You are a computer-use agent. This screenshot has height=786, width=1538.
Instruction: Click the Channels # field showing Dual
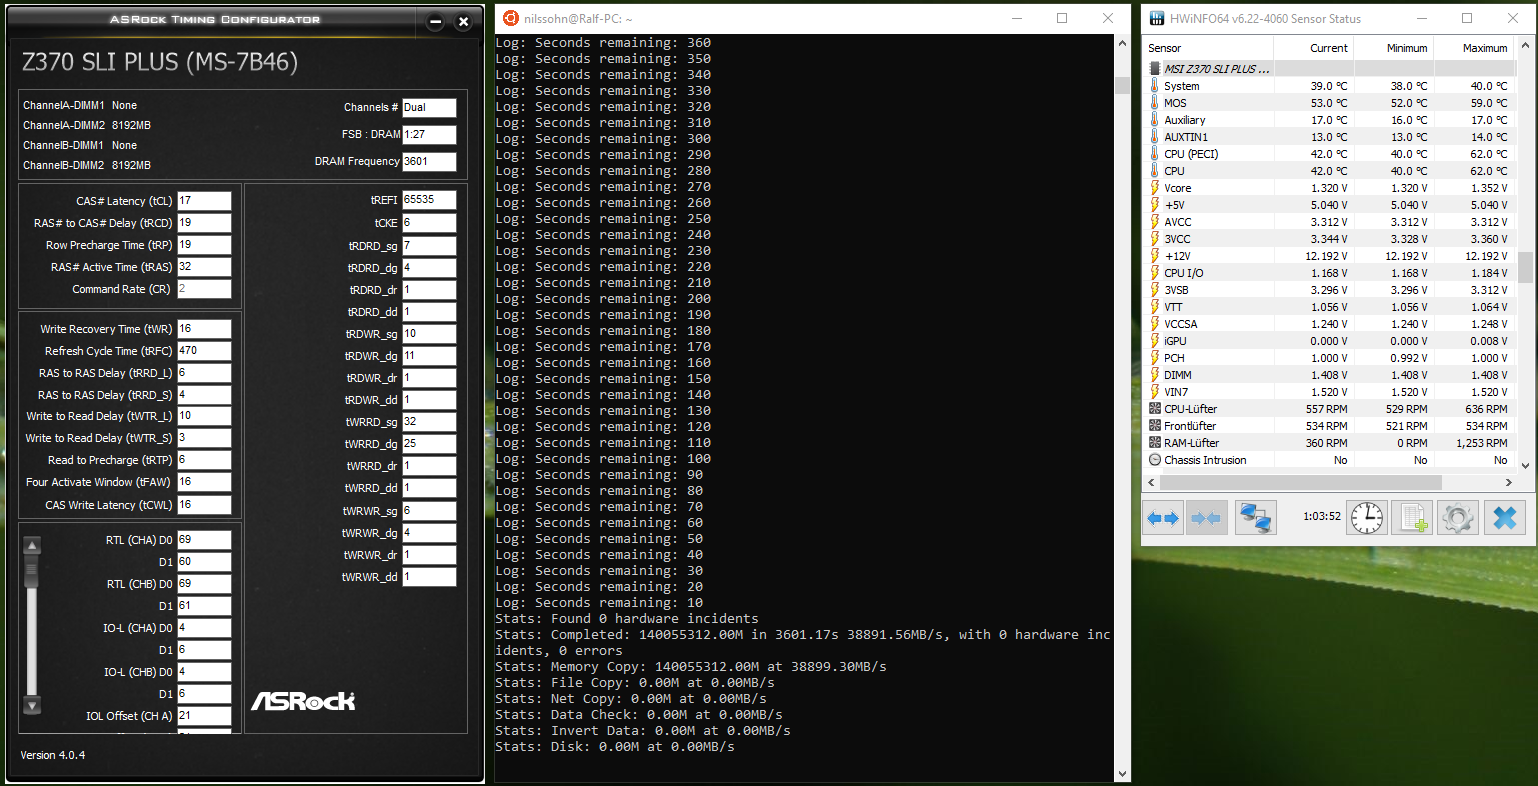tap(429, 108)
